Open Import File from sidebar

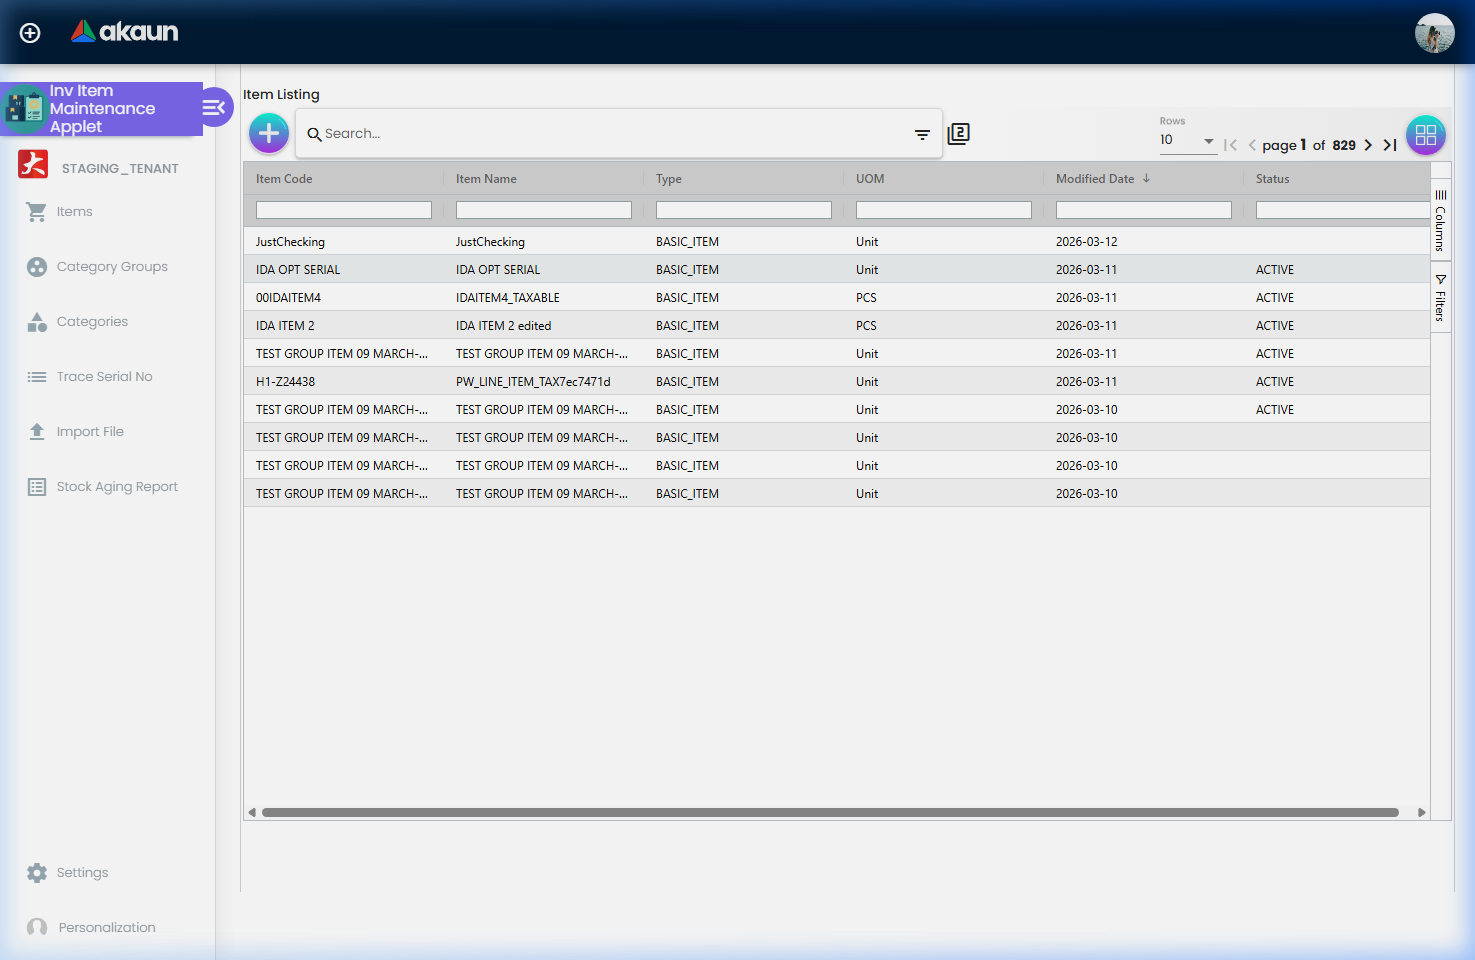point(90,432)
